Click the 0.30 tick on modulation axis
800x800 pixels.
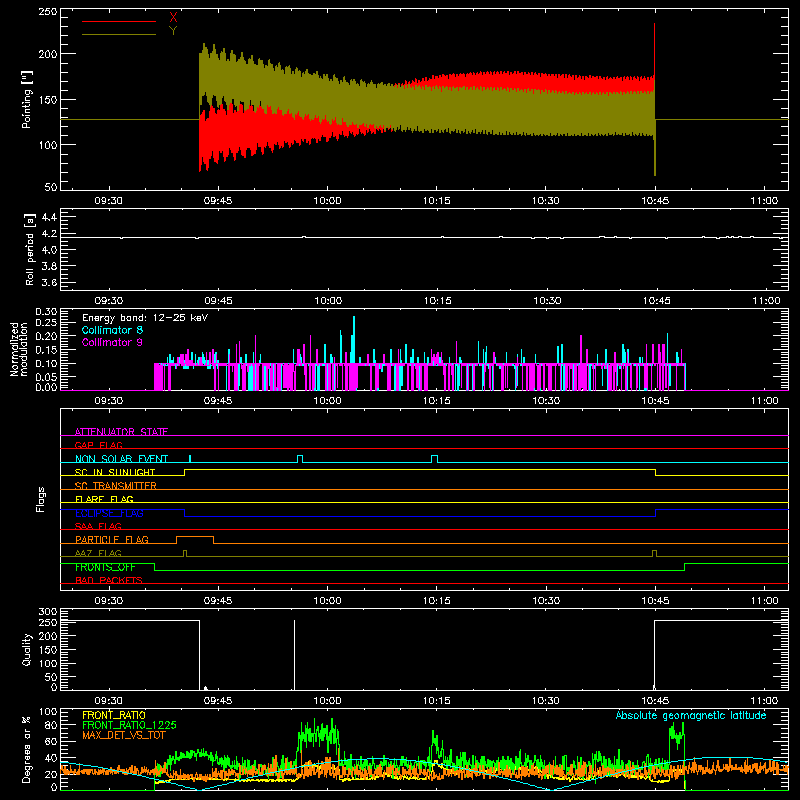pos(46,312)
